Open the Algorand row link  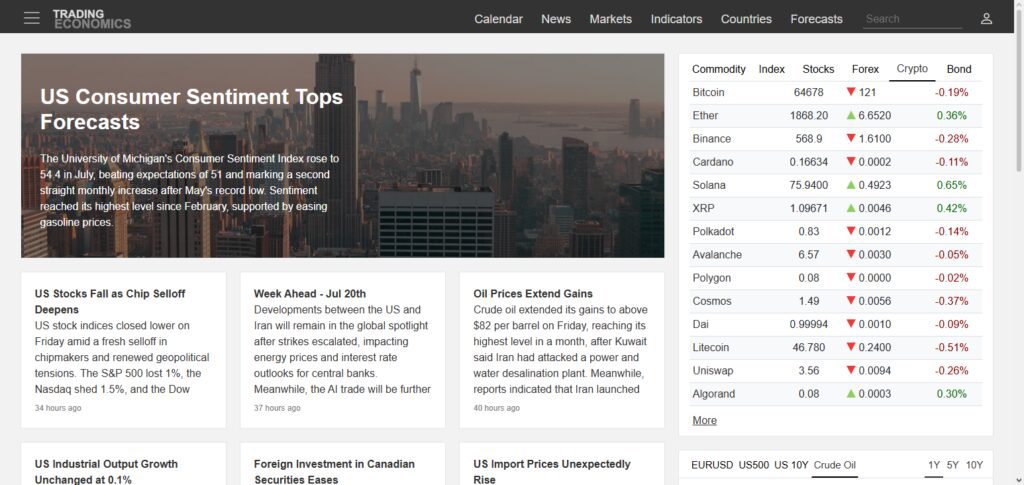(x=713, y=394)
